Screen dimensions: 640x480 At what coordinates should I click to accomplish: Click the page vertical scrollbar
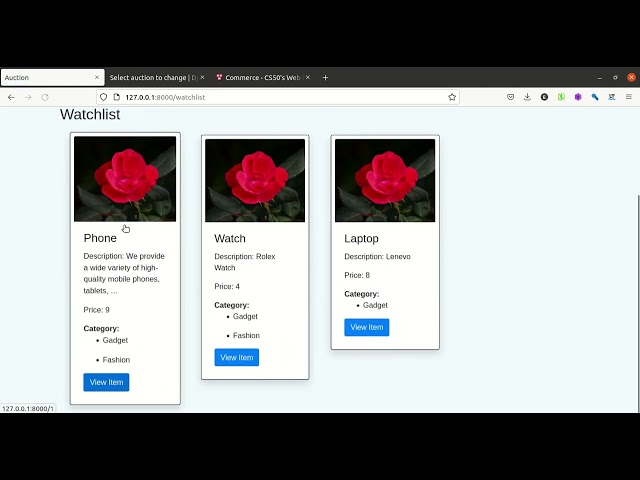[638, 304]
